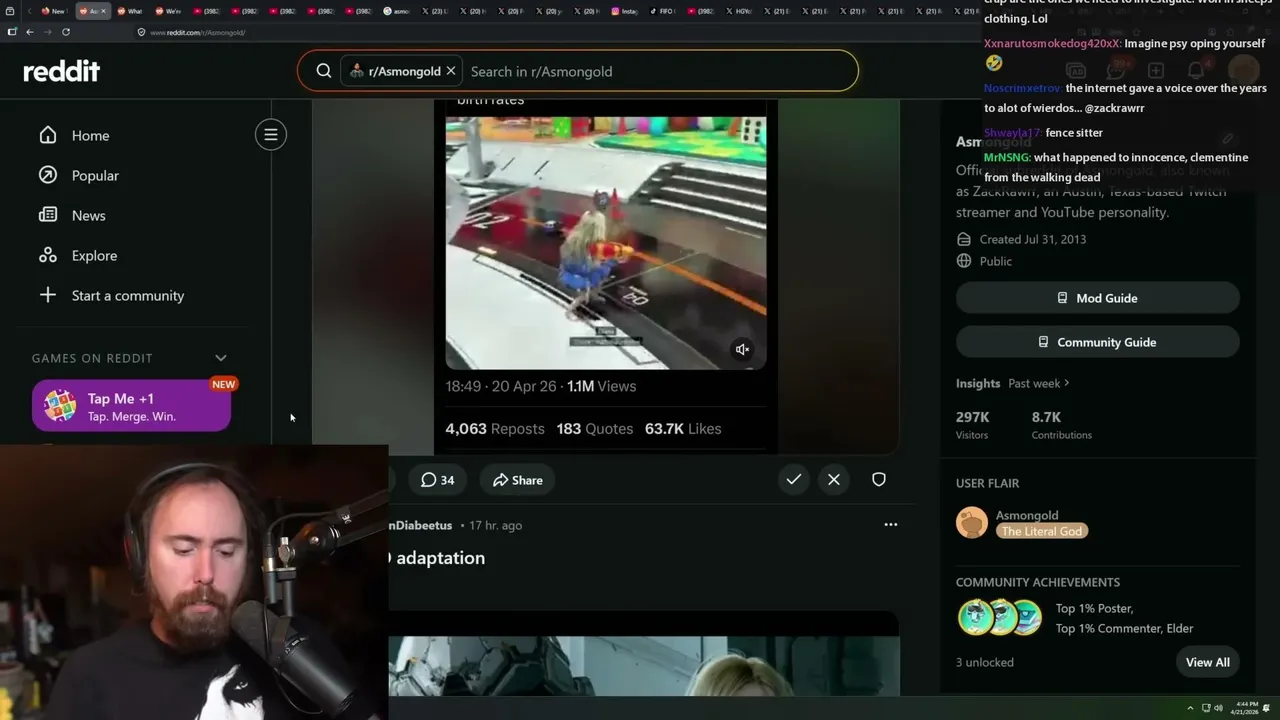Open the user profile avatar menu

pos(1243,70)
